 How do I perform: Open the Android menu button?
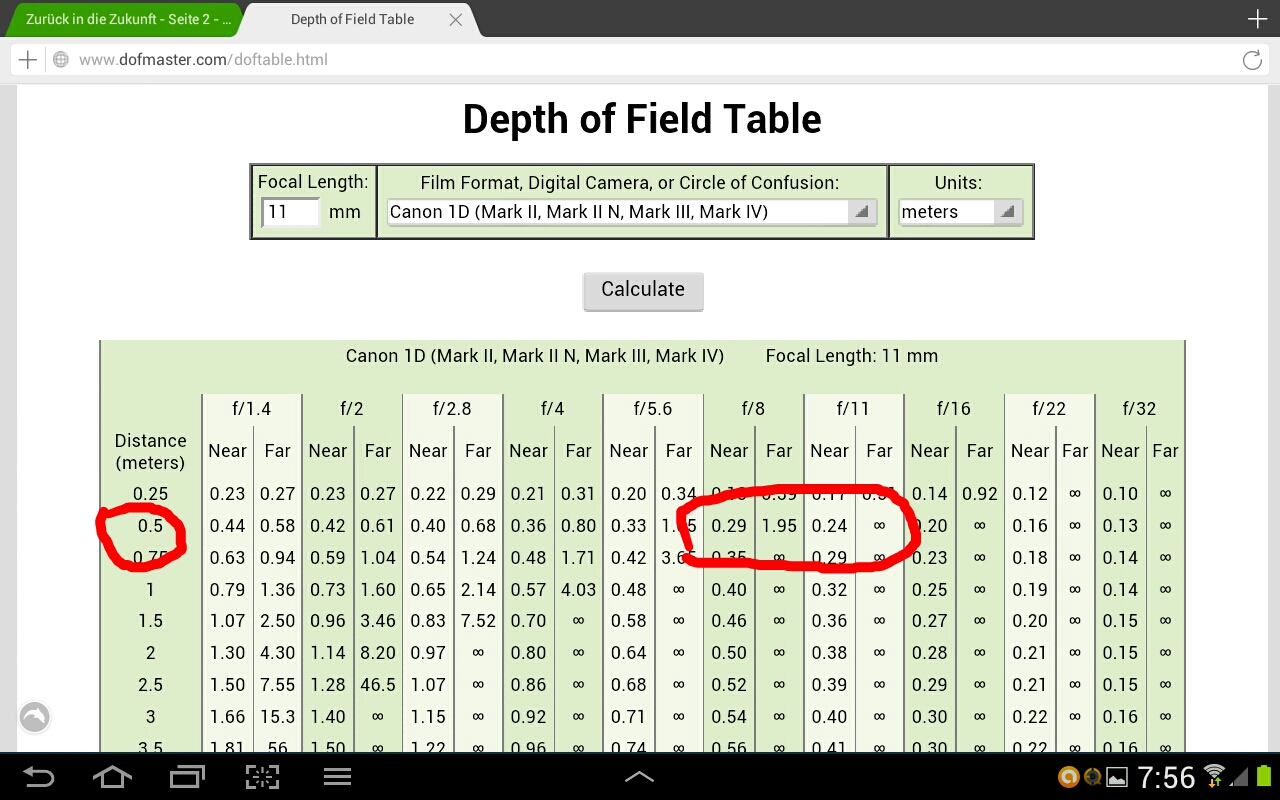pyautogui.click(x=337, y=777)
